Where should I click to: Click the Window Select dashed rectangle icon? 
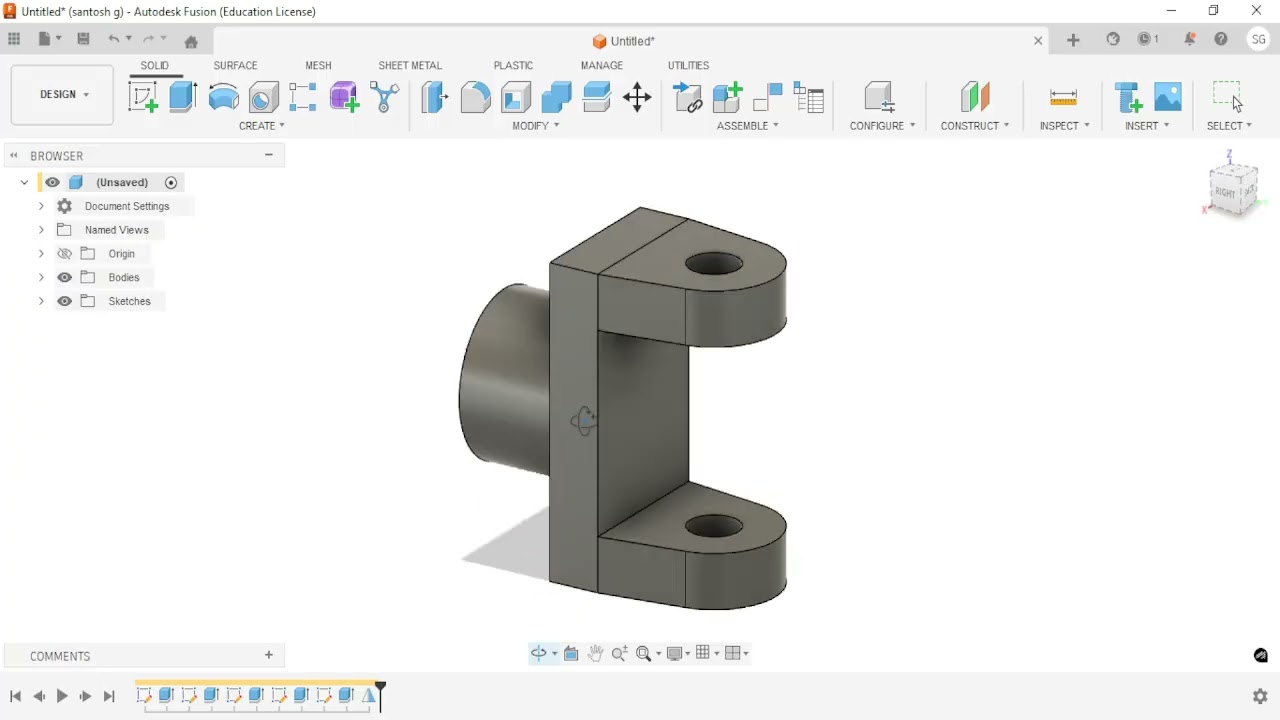coord(1227,95)
